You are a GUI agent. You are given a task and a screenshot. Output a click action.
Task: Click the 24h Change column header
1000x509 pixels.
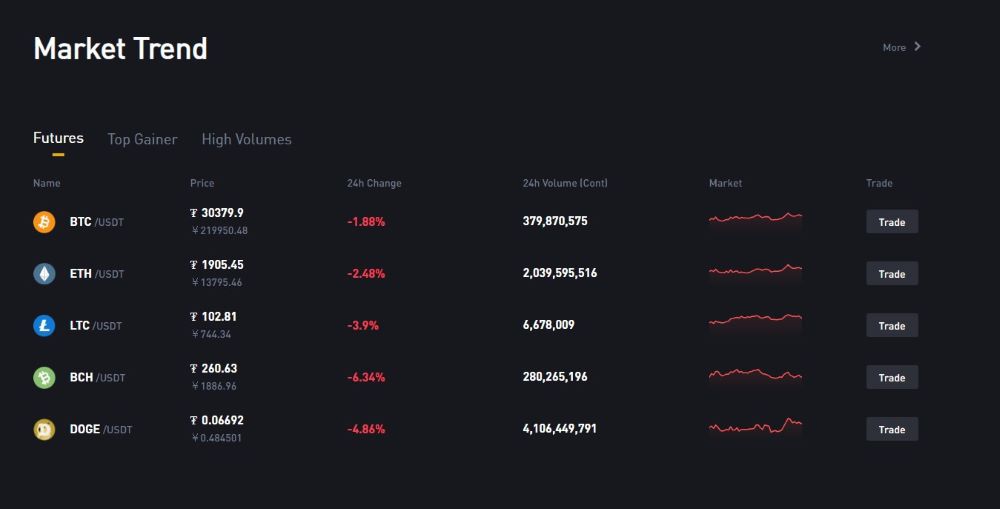(374, 184)
